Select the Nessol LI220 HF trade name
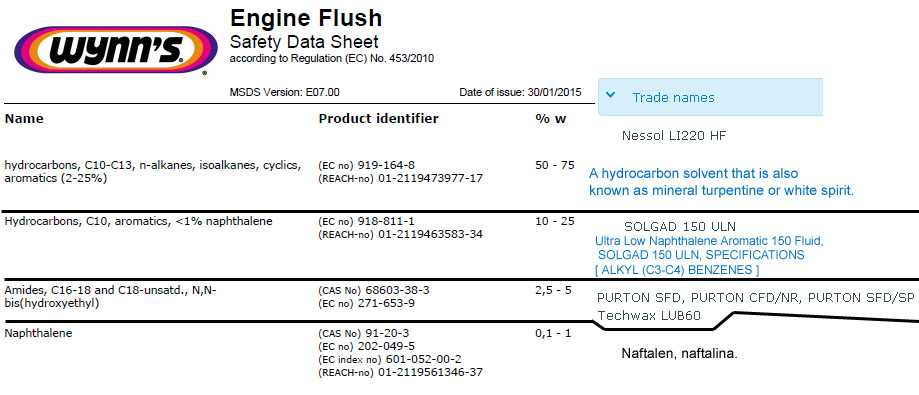The image size is (919, 395). pos(674,136)
